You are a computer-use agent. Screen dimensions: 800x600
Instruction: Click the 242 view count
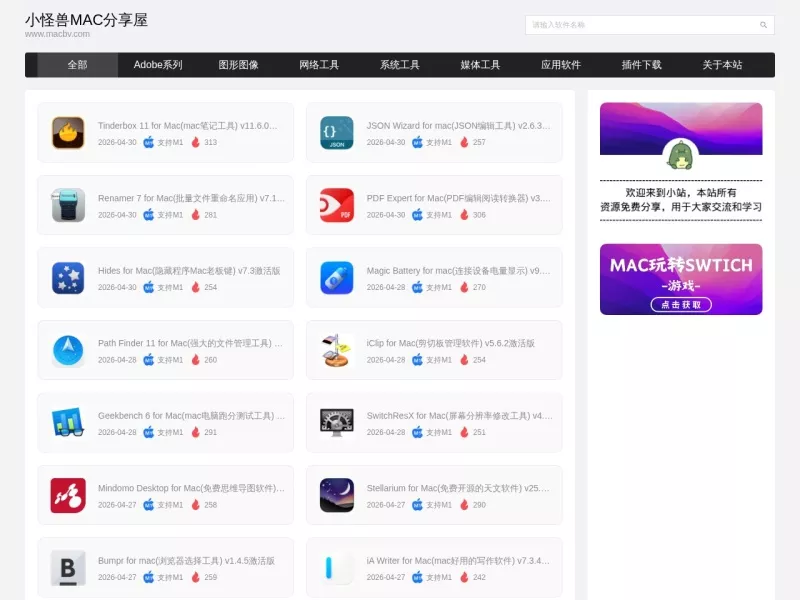[x=479, y=577]
